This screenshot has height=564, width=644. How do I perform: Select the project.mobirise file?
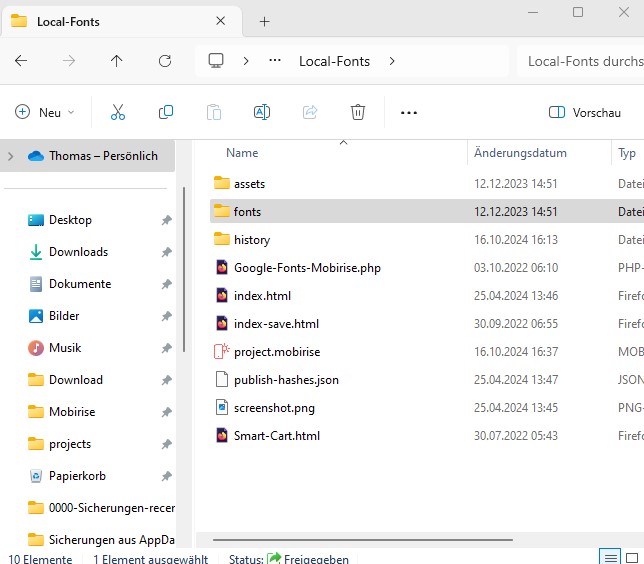click(x=277, y=352)
